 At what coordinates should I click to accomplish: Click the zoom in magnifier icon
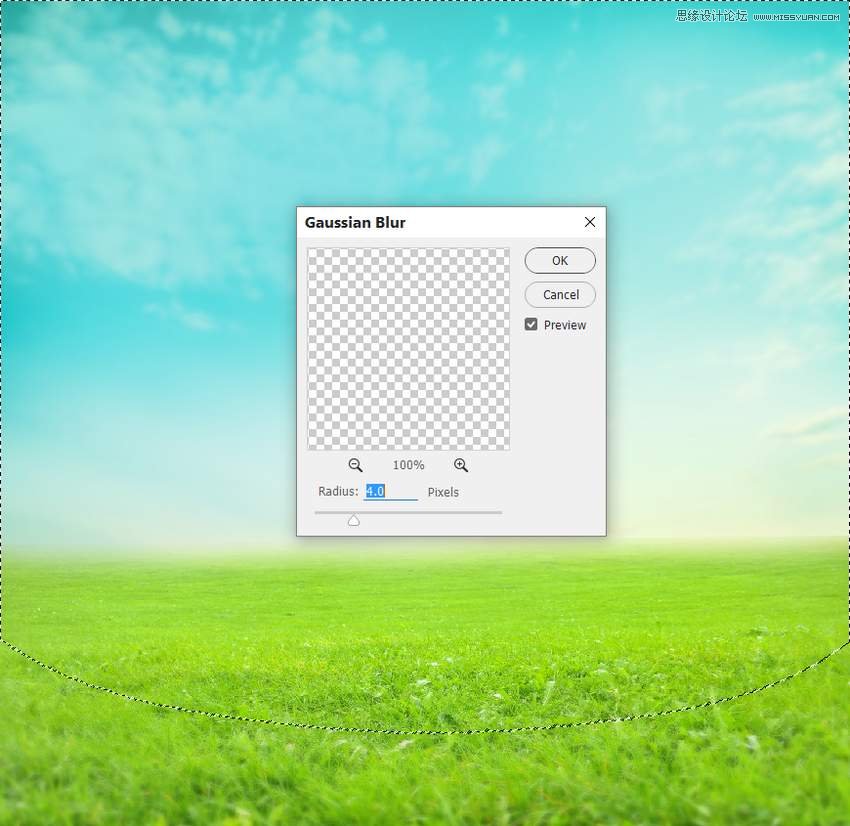pyautogui.click(x=461, y=465)
